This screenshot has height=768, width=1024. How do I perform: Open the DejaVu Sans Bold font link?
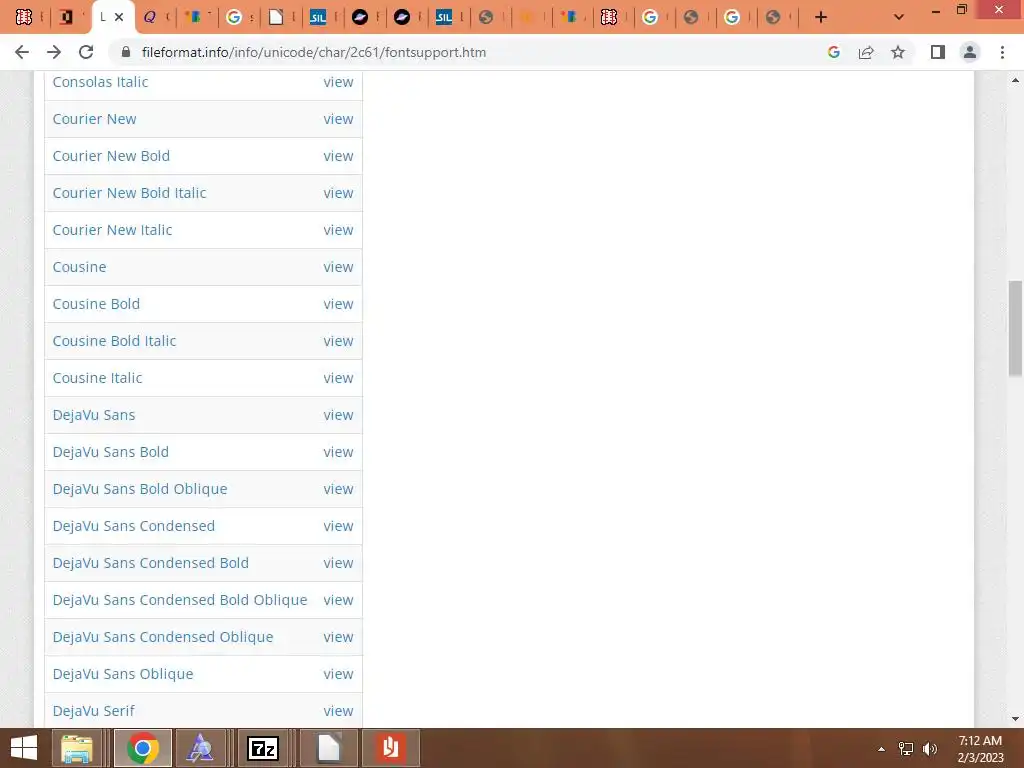[111, 452]
